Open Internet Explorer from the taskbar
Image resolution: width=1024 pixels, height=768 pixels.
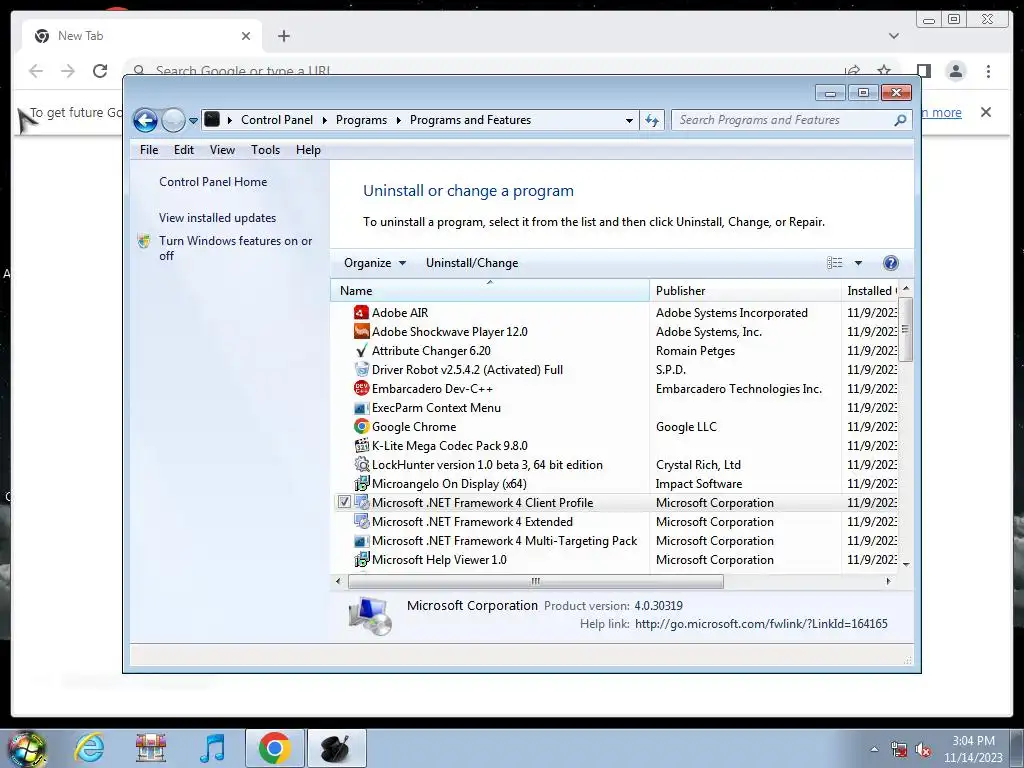(x=89, y=748)
